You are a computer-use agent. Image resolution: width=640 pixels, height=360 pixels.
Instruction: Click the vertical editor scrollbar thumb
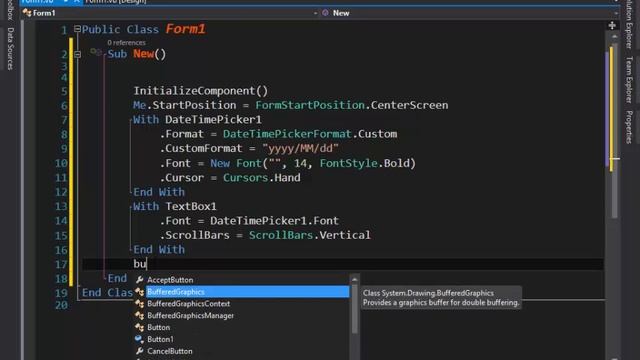[614, 131]
